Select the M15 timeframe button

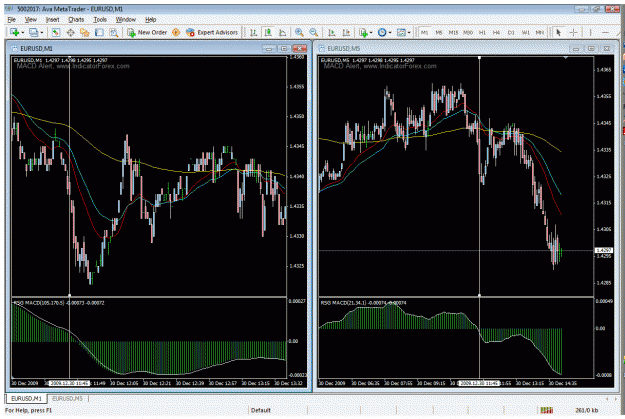tap(453, 32)
